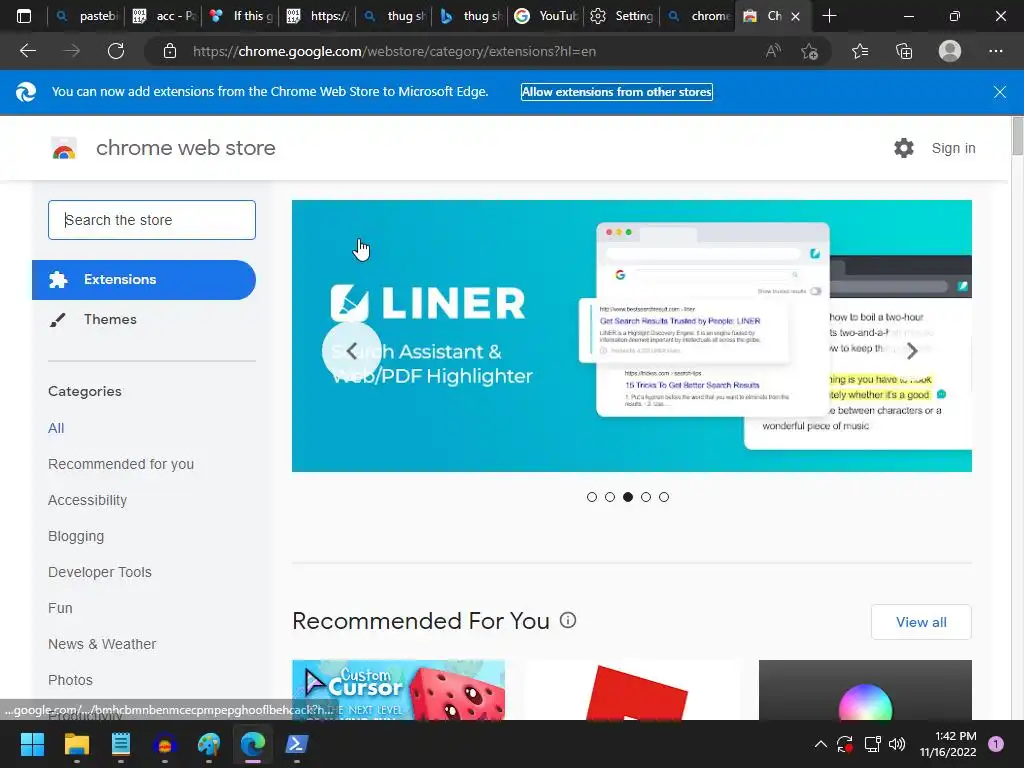Click the page vertical scrollbar thumb

[1017, 136]
